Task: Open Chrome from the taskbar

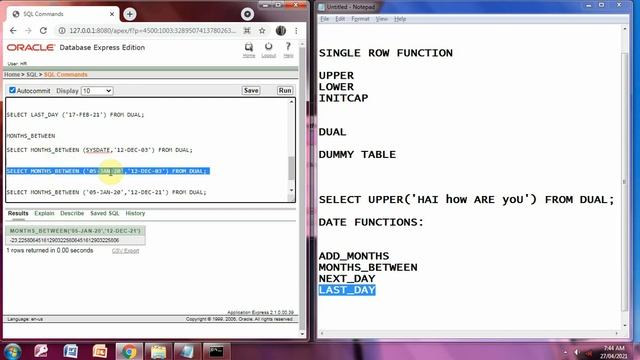Action: click(129, 351)
